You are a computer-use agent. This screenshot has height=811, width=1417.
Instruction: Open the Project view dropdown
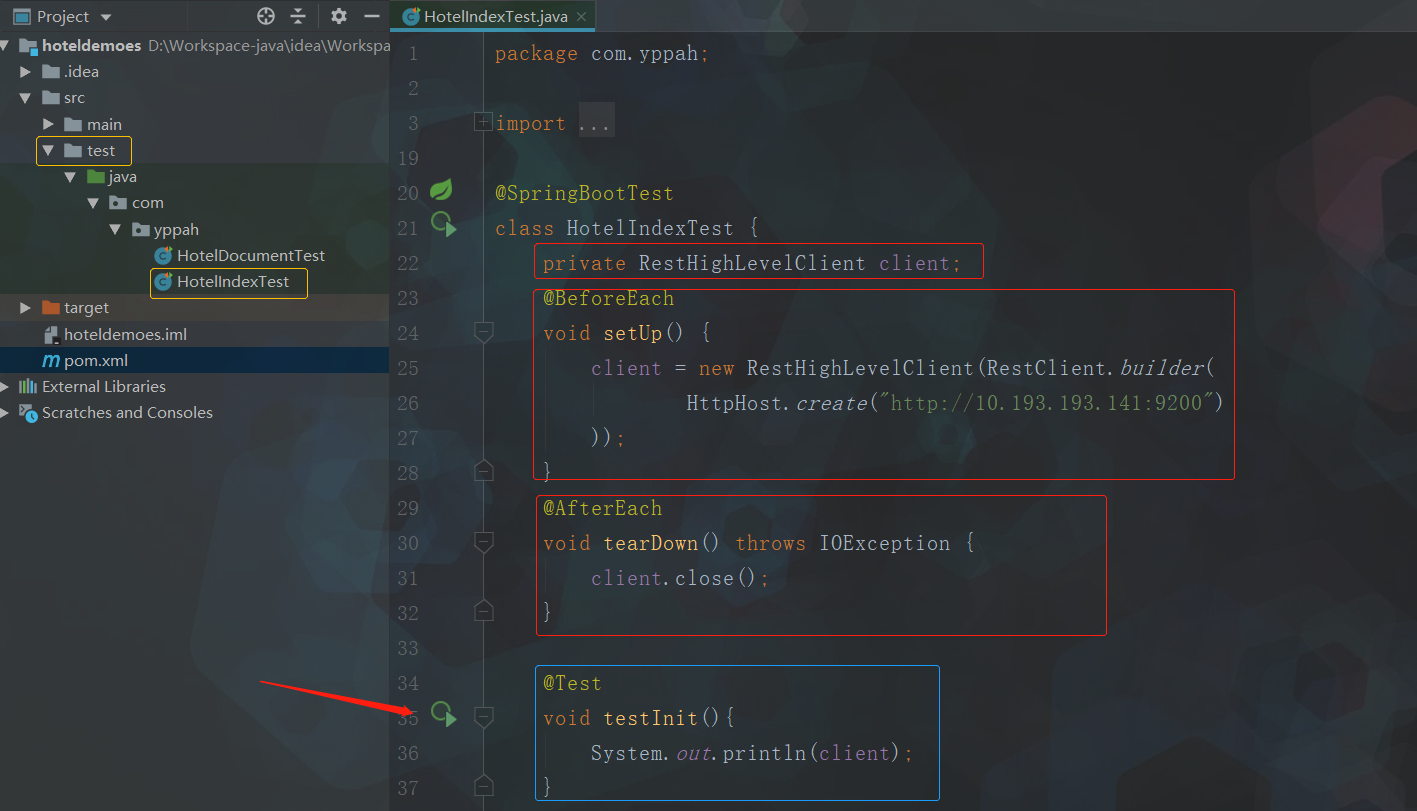click(x=107, y=17)
